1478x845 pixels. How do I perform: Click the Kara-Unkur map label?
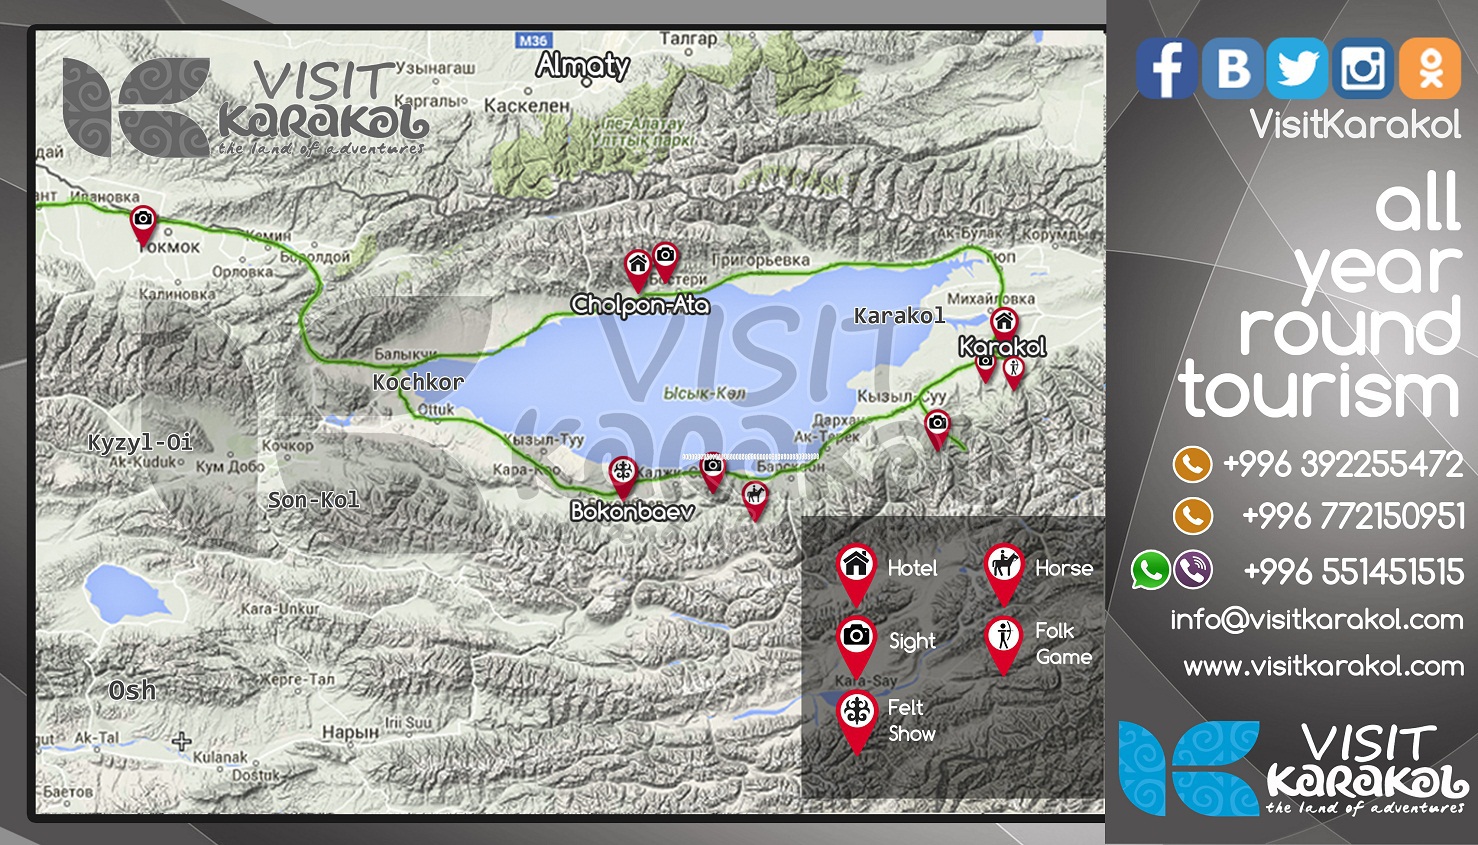click(x=280, y=609)
